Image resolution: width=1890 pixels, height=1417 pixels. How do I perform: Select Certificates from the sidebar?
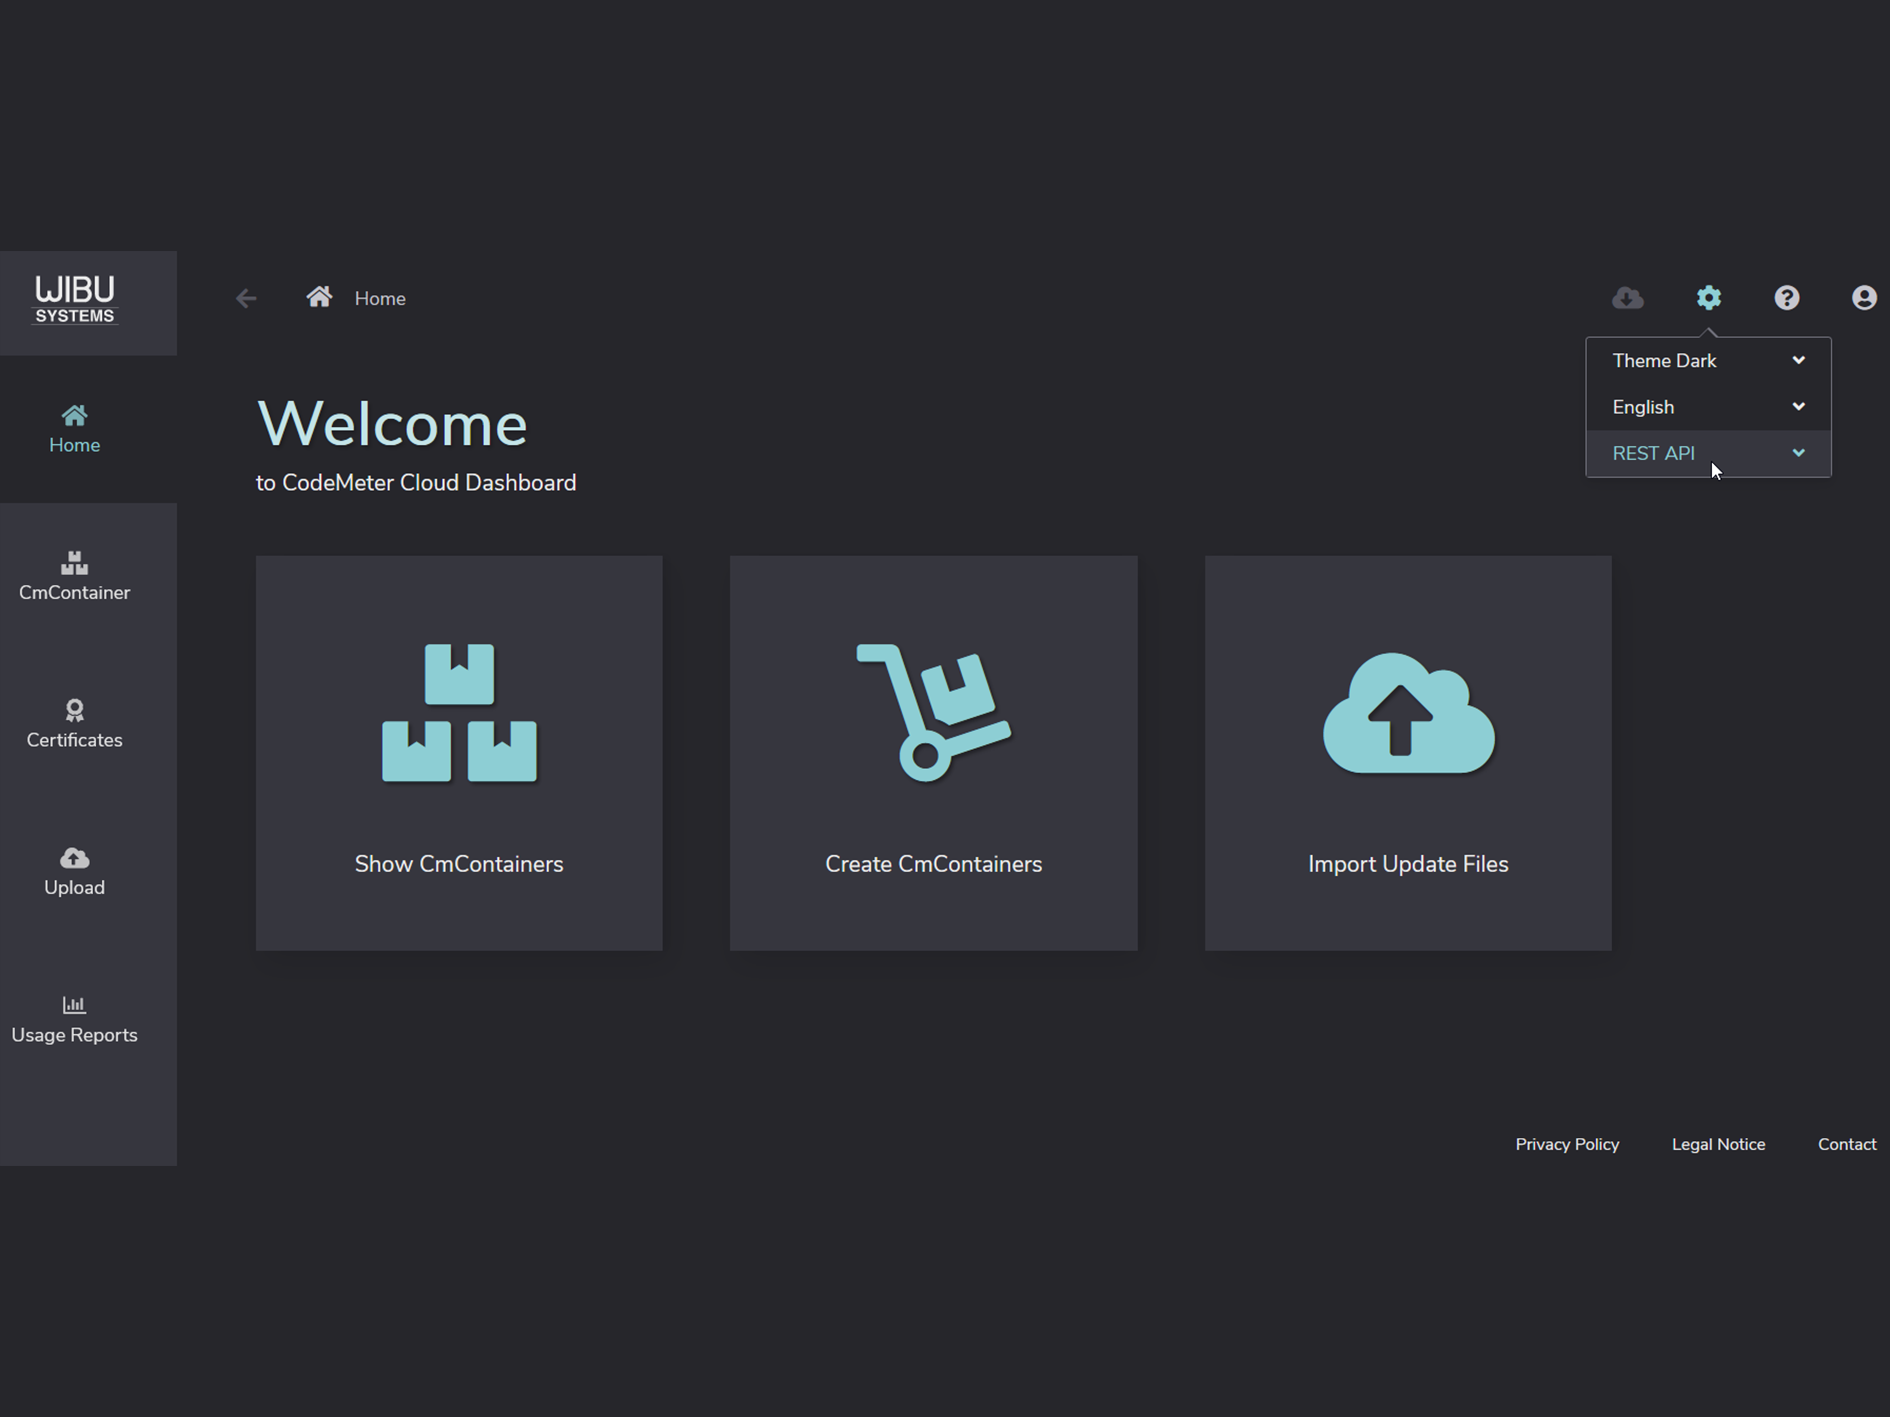click(74, 723)
